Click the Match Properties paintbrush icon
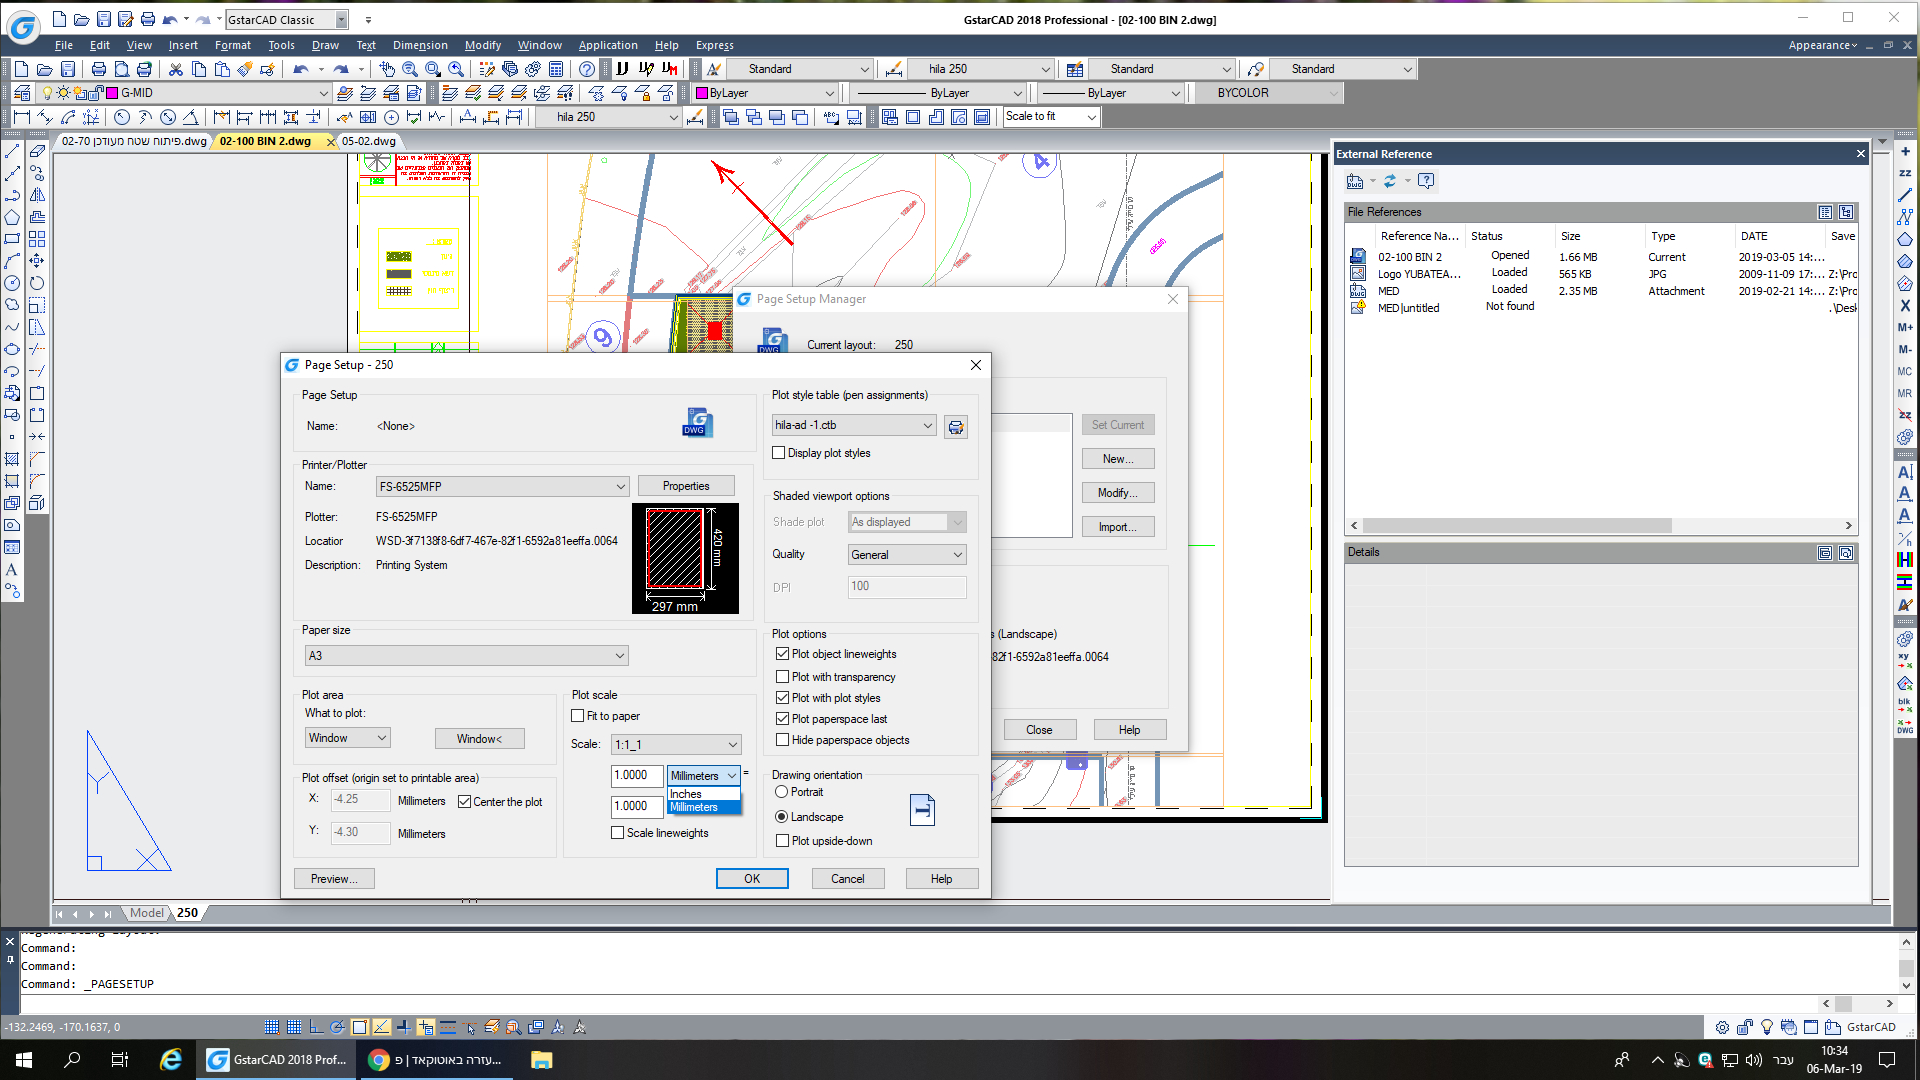Screen dimensions: 1920x1080 coord(245,69)
